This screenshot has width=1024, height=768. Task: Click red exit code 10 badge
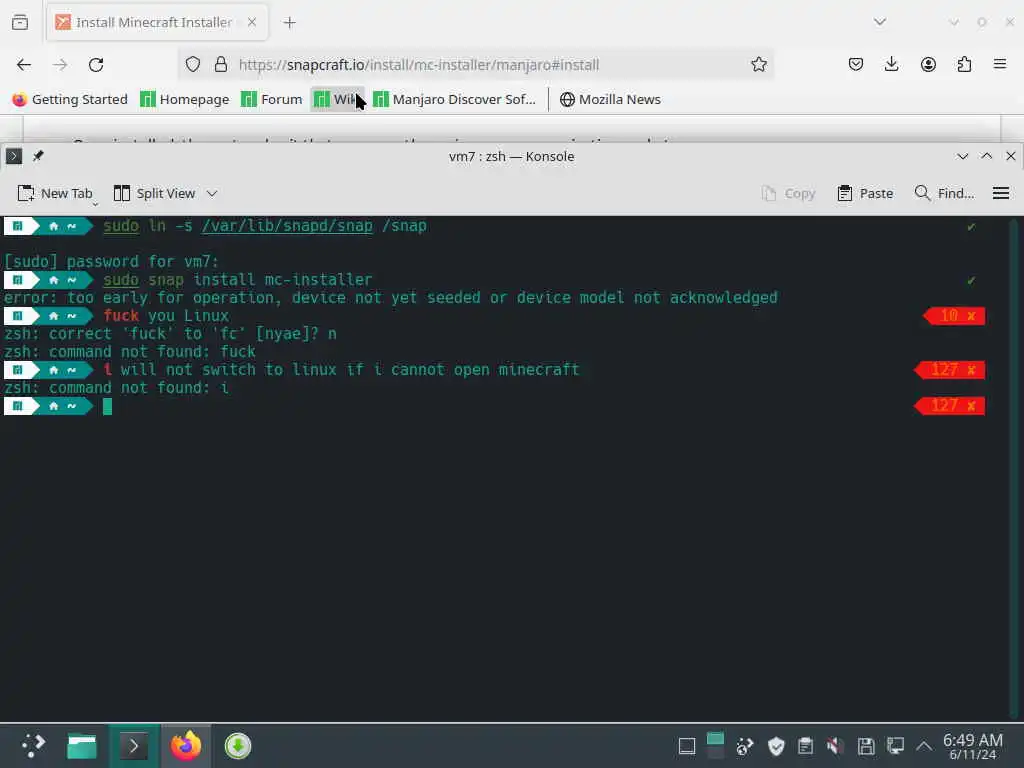point(954,316)
